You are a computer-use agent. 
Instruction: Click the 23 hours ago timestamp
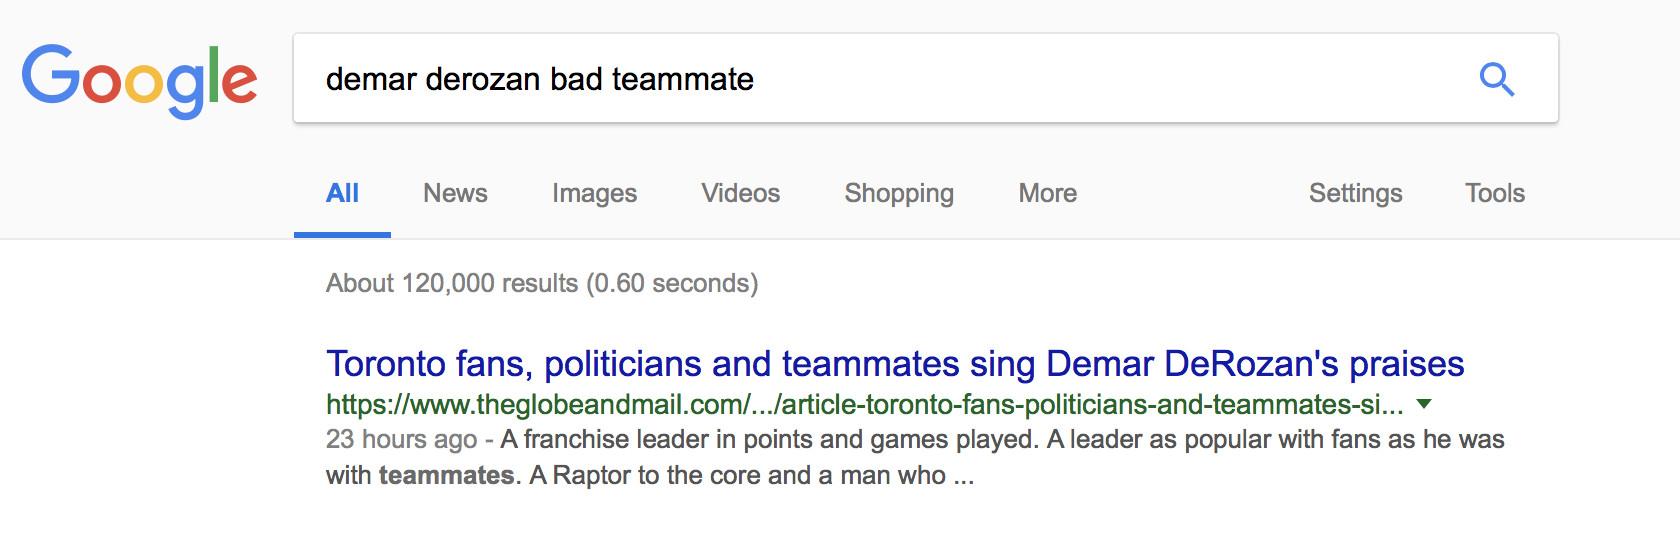401,440
